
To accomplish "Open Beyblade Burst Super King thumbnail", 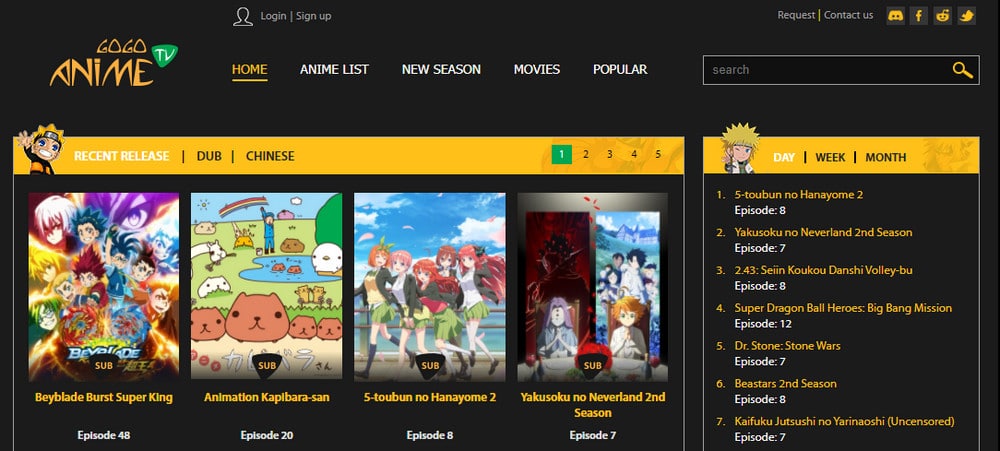I will coord(104,286).
